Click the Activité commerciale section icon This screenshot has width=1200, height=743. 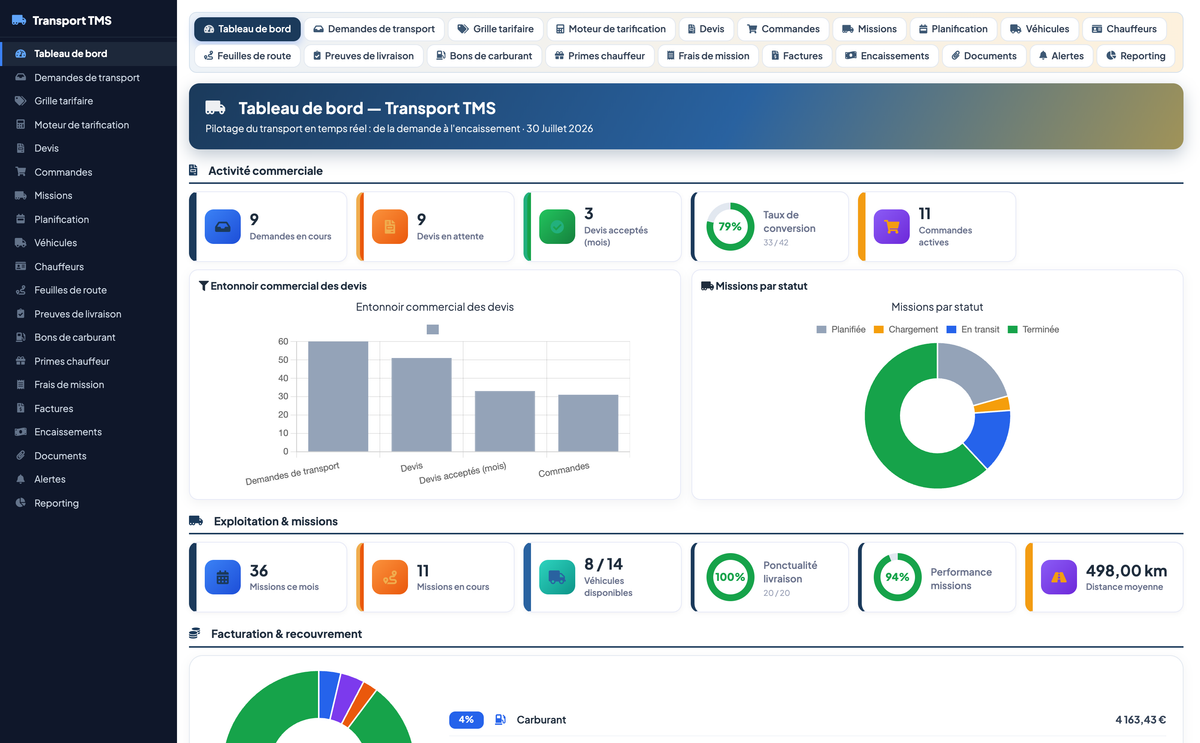194,171
